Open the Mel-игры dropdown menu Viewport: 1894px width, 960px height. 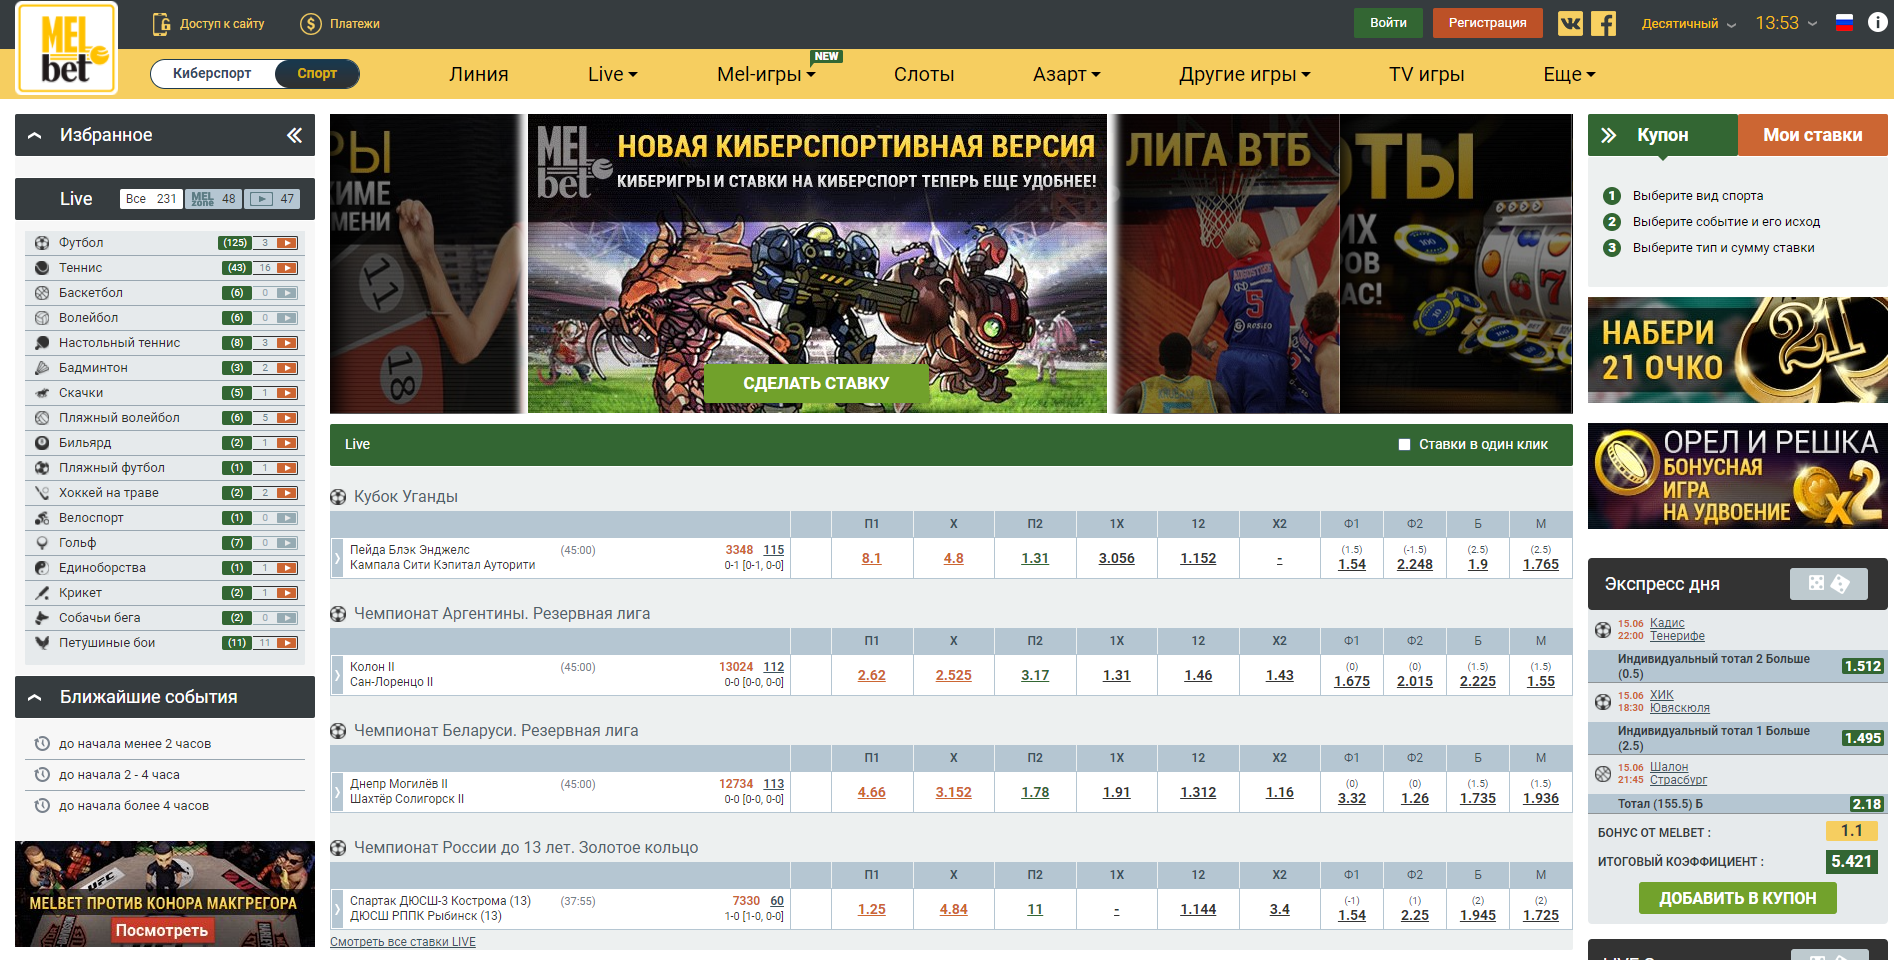coord(766,74)
